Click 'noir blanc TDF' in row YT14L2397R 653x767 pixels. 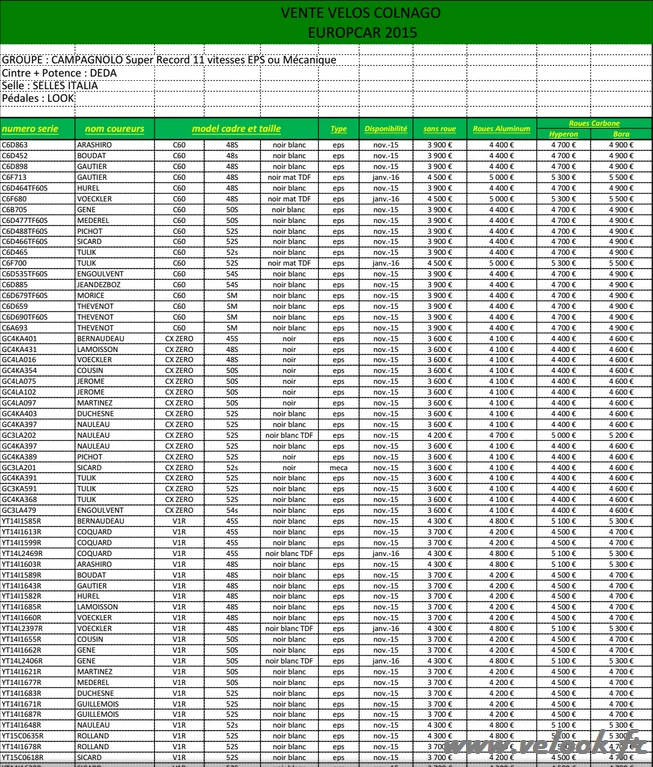289,628
